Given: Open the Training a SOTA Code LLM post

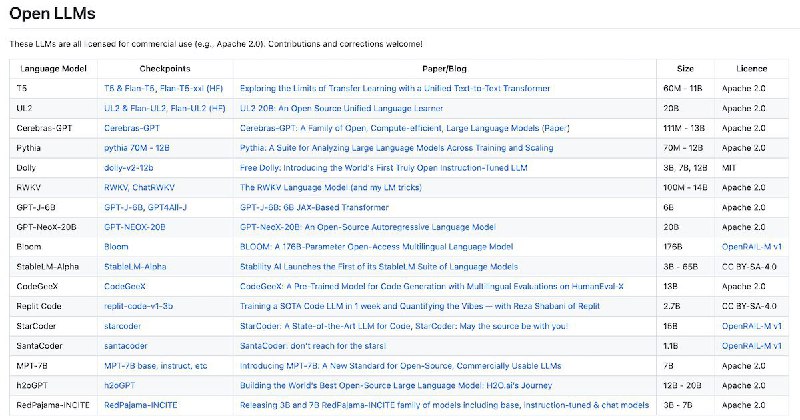Looking at the screenshot, I should tap(420, 306).
